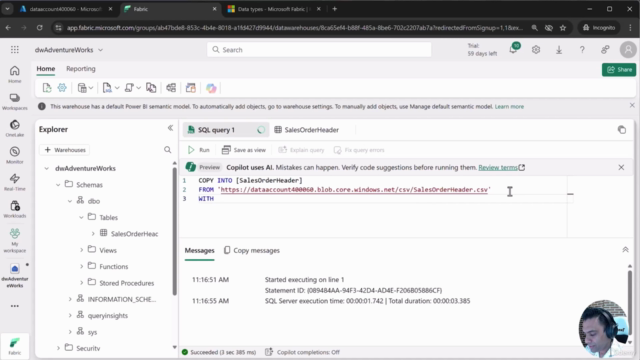Click the Get data icon in toolbar
Screen dimensions: 640x360
[82, 88]
